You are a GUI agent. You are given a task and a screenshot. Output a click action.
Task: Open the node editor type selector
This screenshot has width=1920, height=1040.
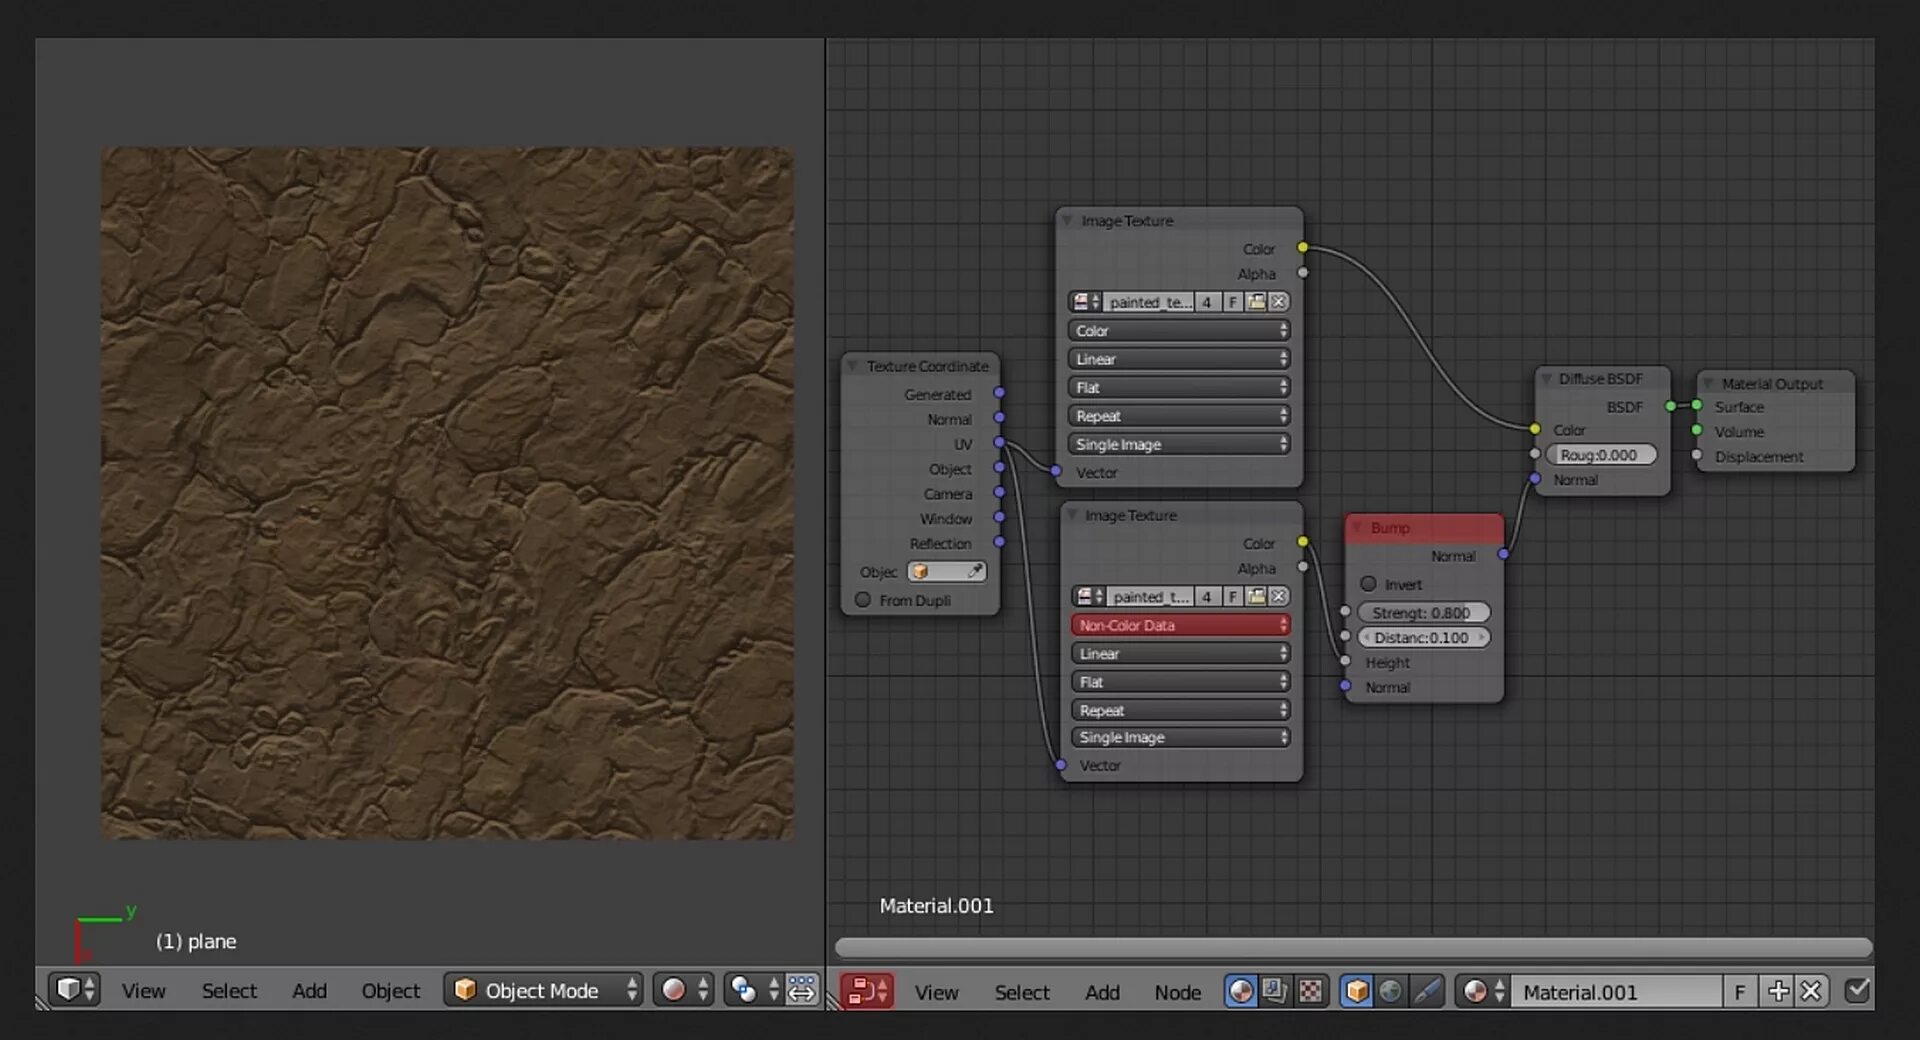(x=867, y=991)
